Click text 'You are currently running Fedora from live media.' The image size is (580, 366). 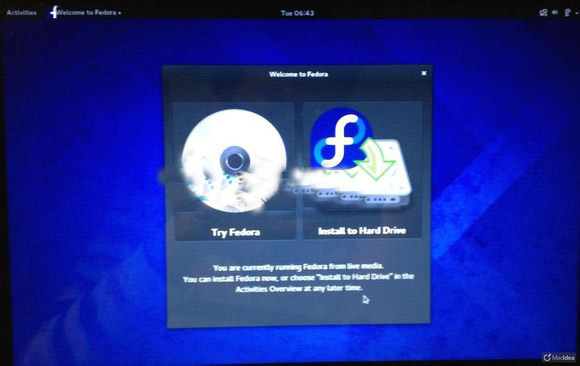click(x=299, y=266)
